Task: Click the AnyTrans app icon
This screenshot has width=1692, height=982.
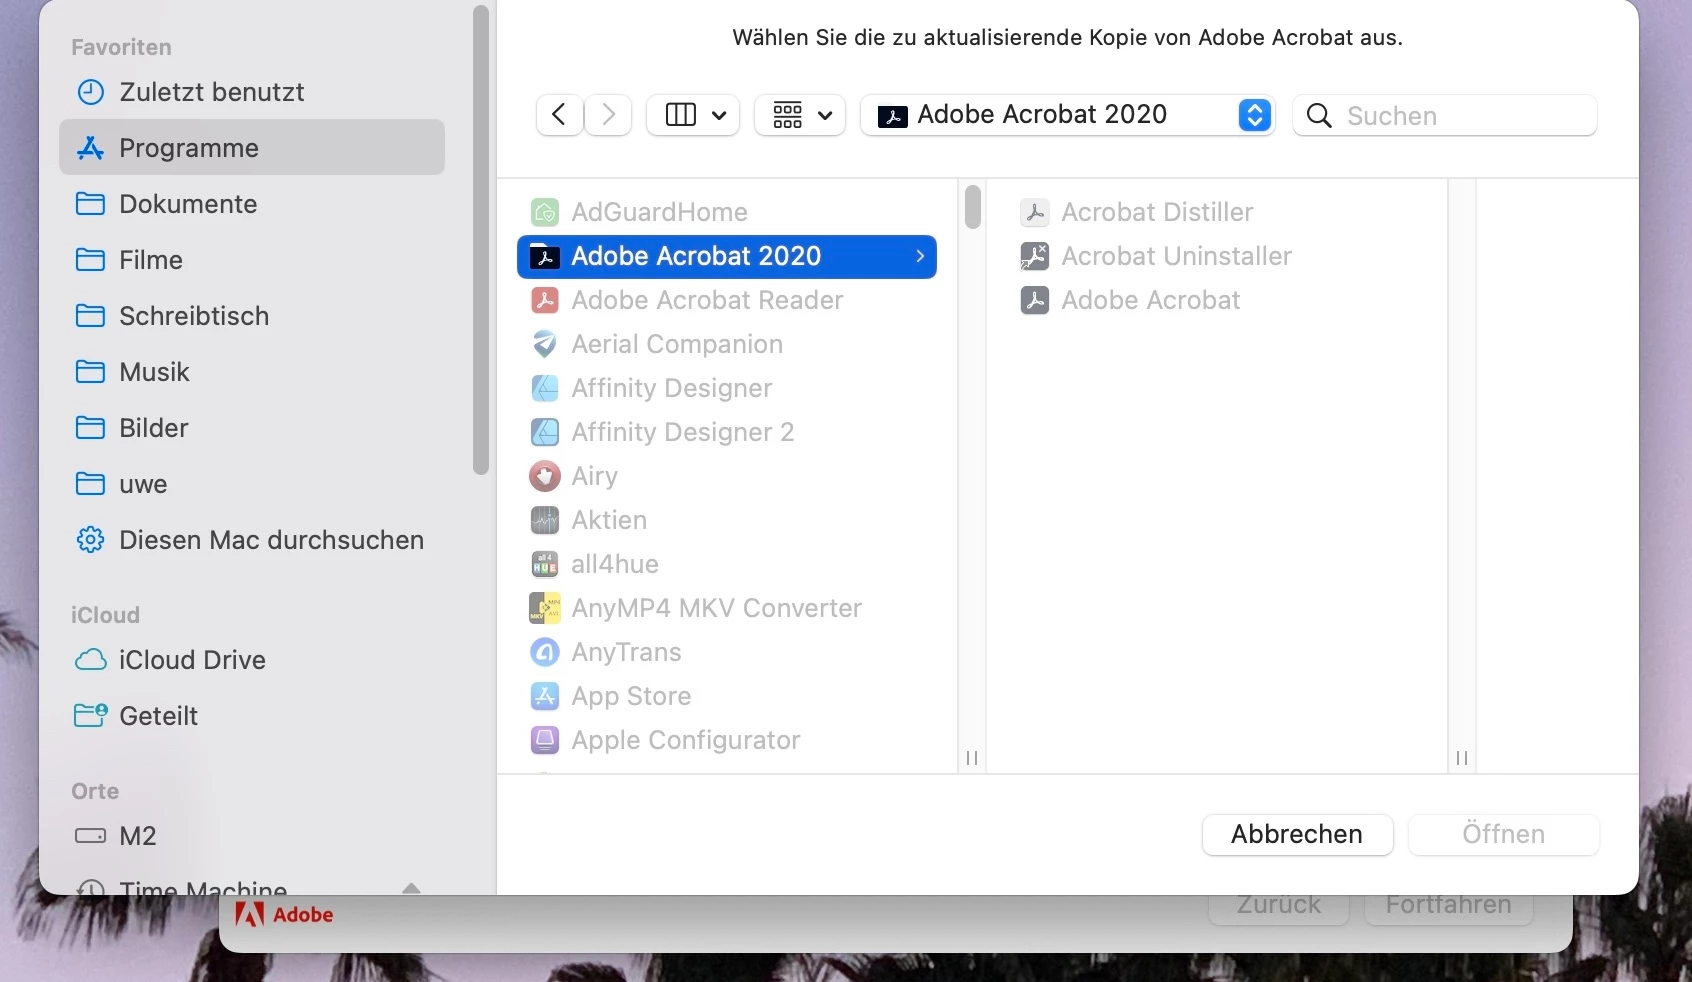Action: [545, 652]
